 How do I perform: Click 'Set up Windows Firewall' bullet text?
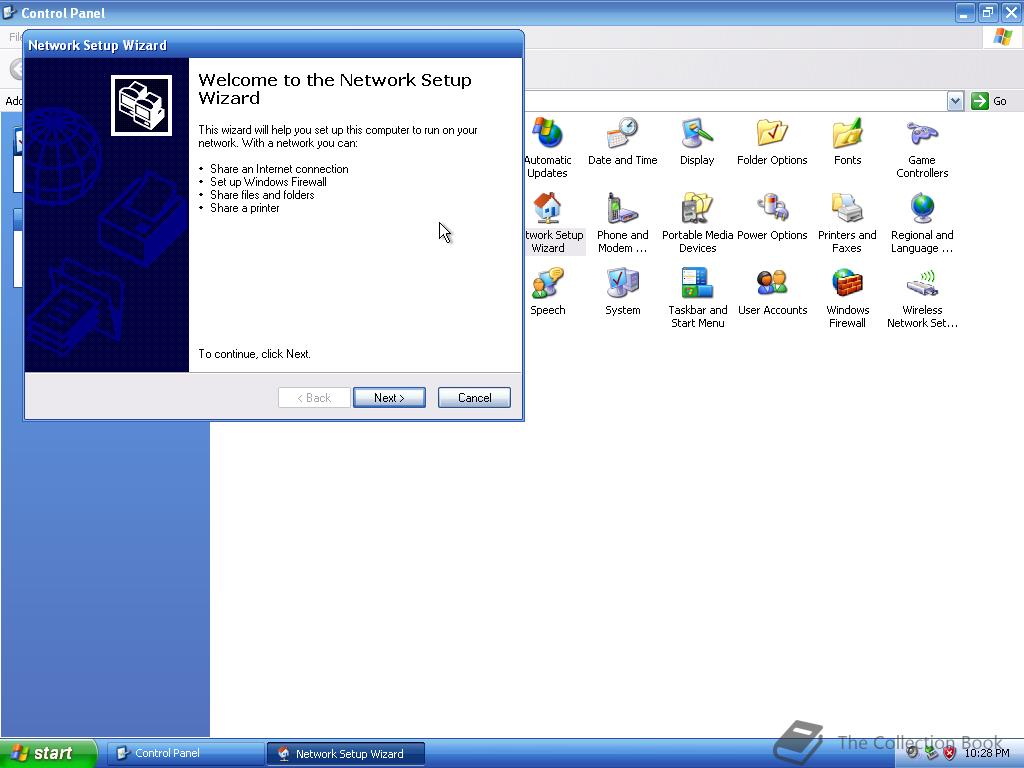point(268,182)
